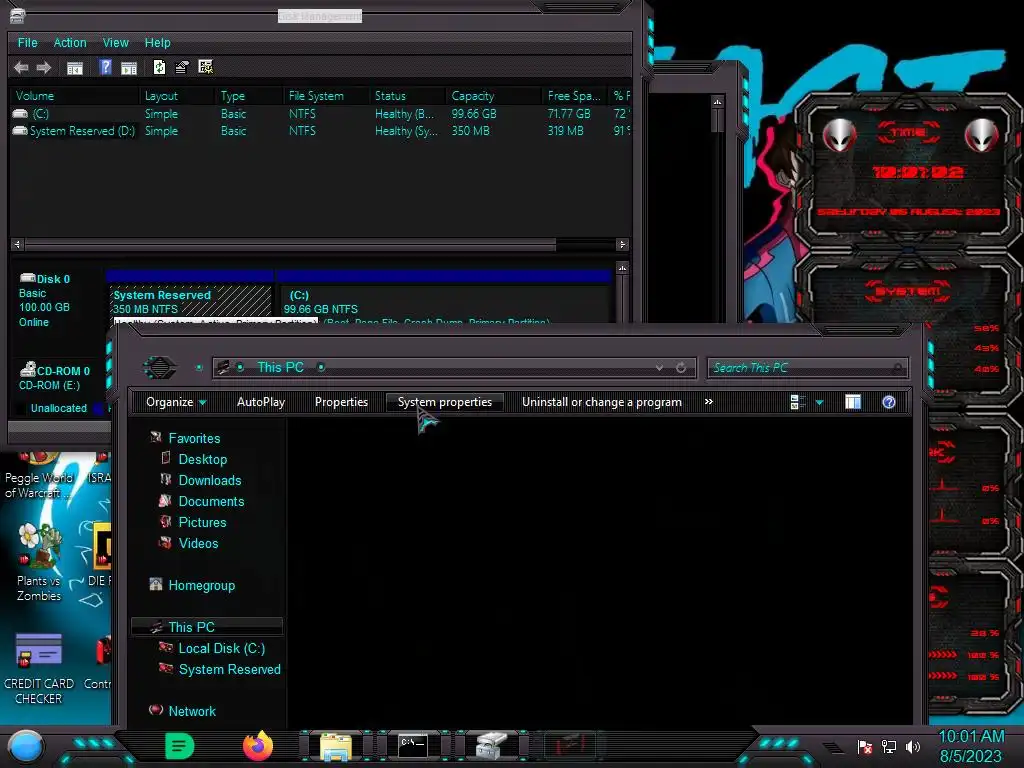Open Documents in navigation pane

[x=211, y=501]
